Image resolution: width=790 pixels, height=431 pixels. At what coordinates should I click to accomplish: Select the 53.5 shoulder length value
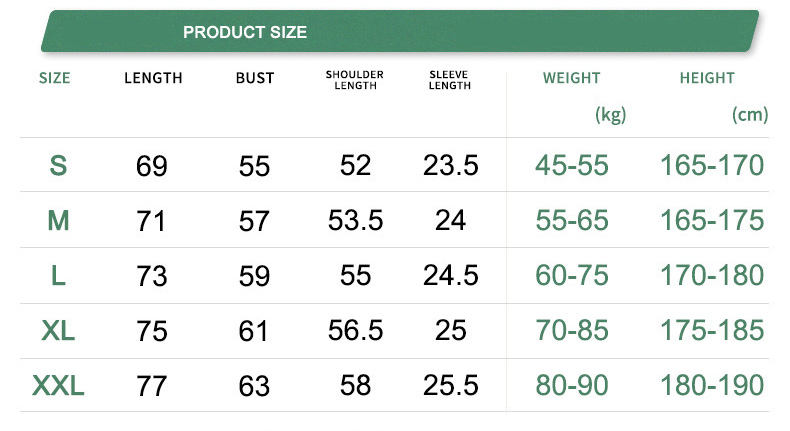355,220
